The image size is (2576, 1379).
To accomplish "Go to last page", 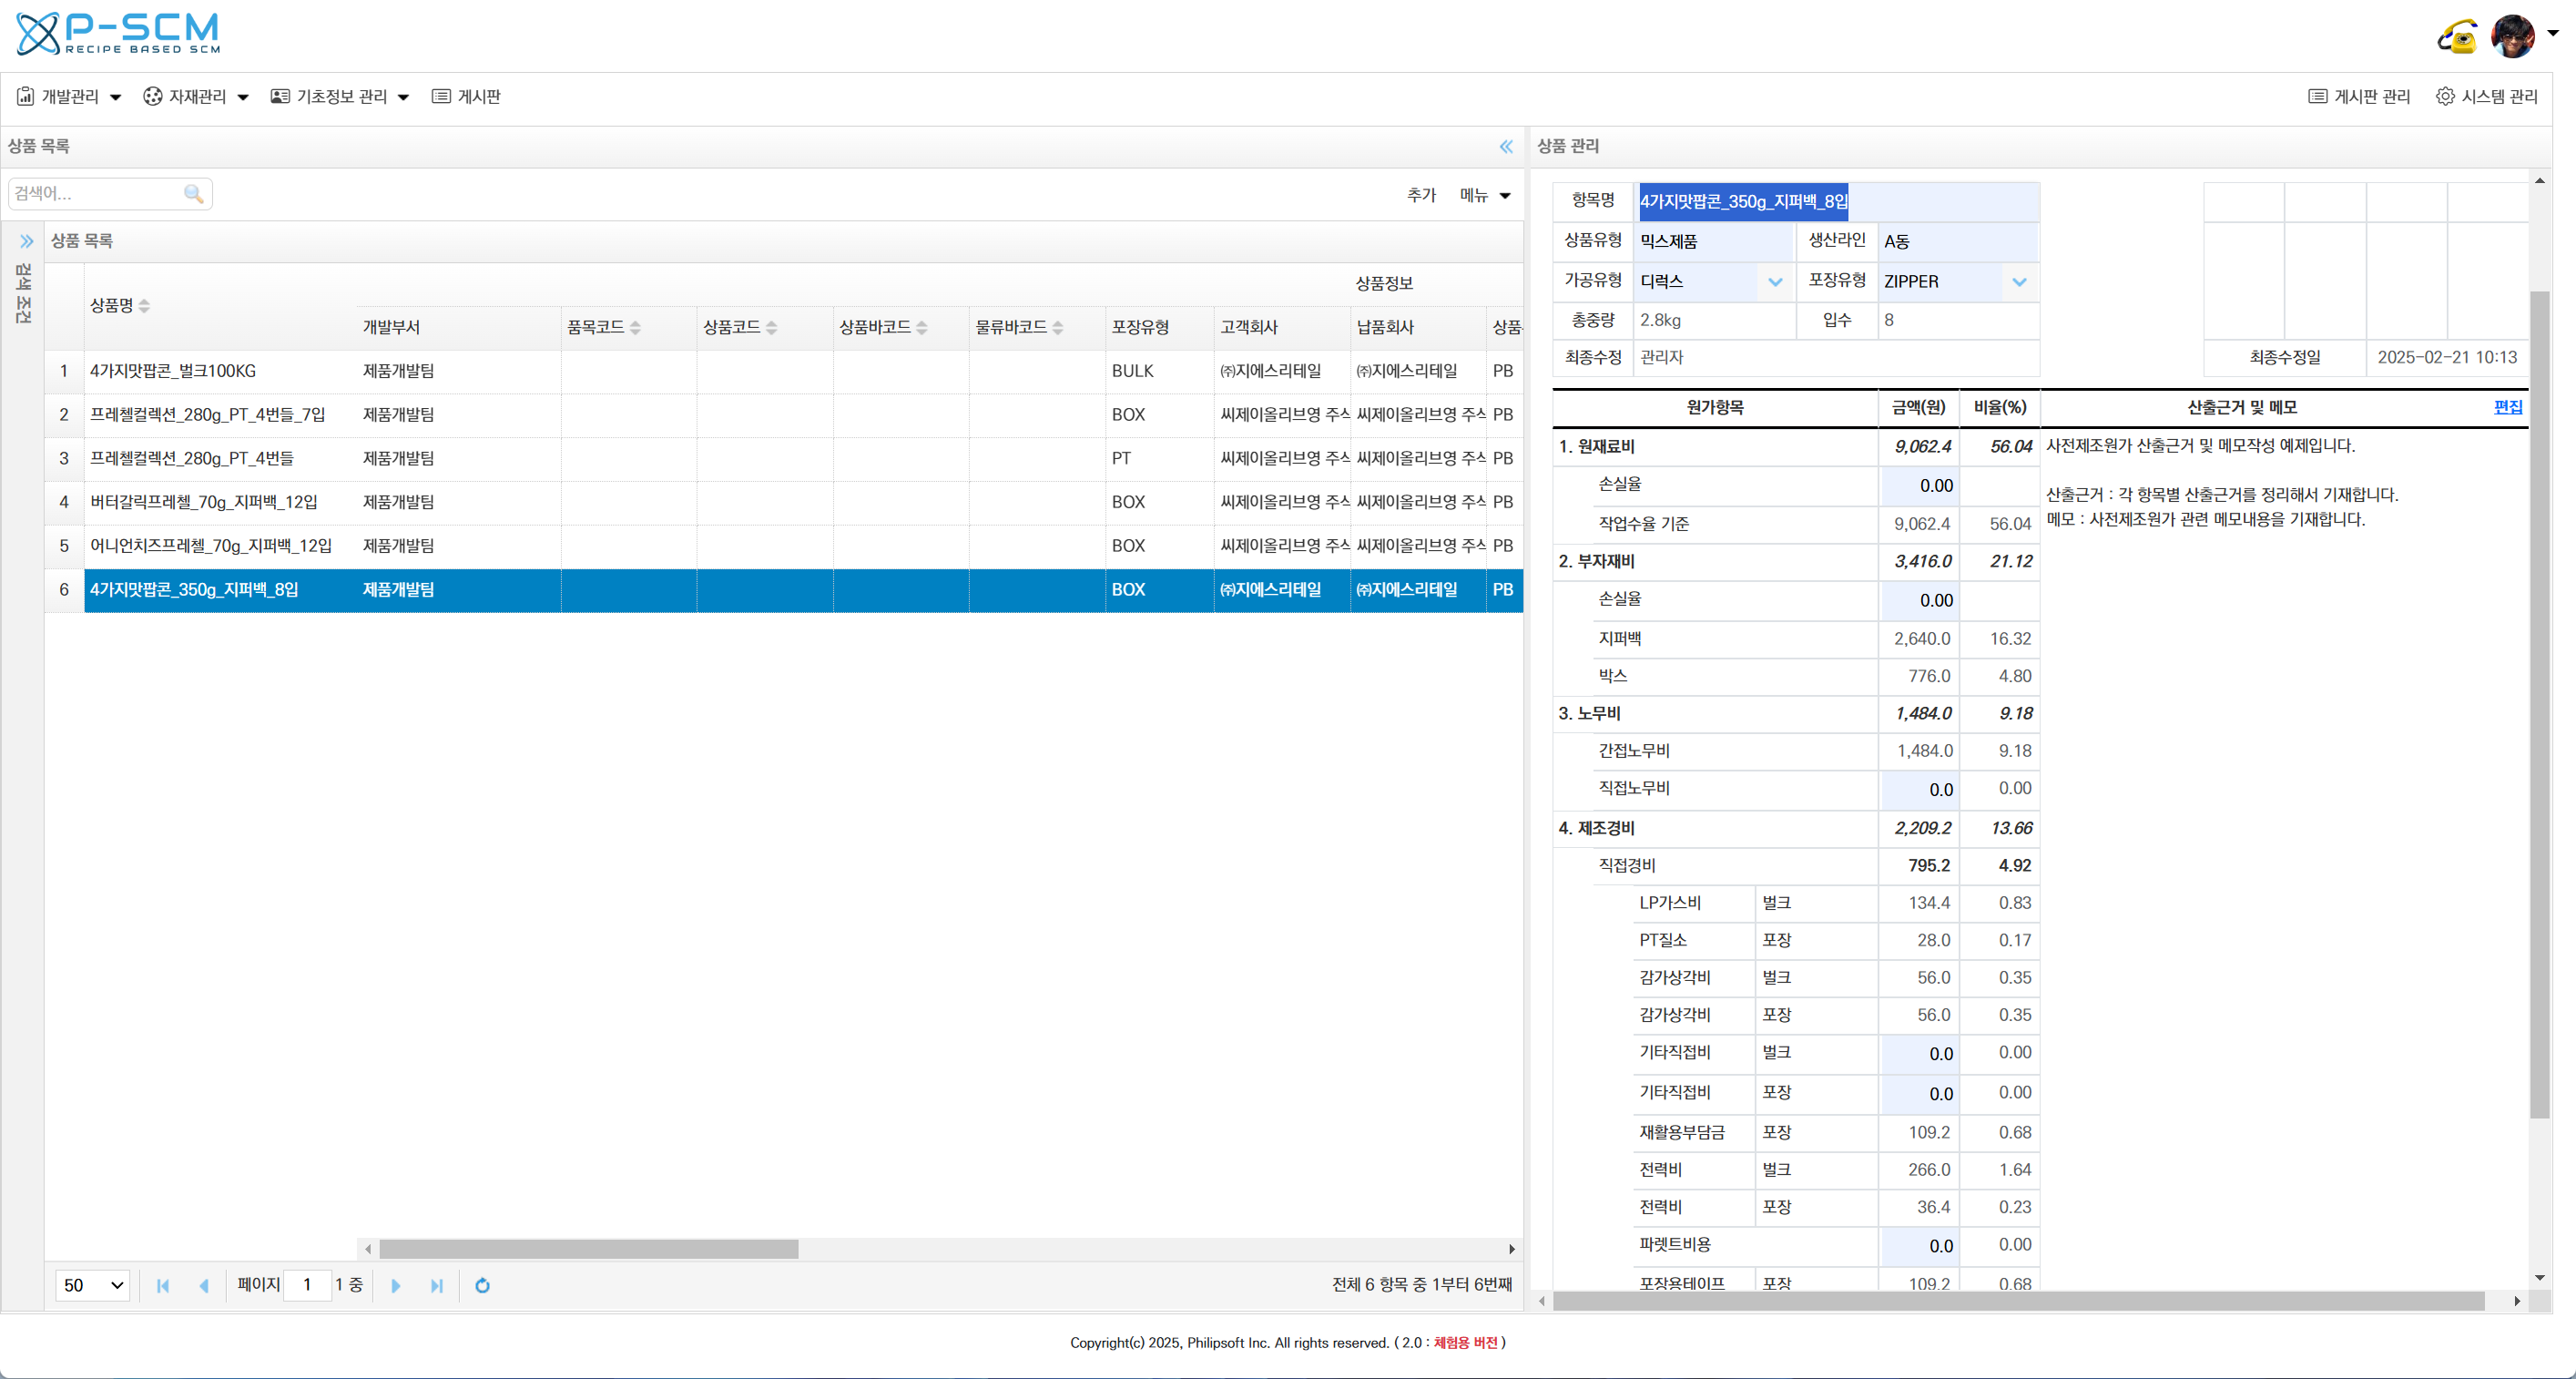I will (x=436, y=1286).
